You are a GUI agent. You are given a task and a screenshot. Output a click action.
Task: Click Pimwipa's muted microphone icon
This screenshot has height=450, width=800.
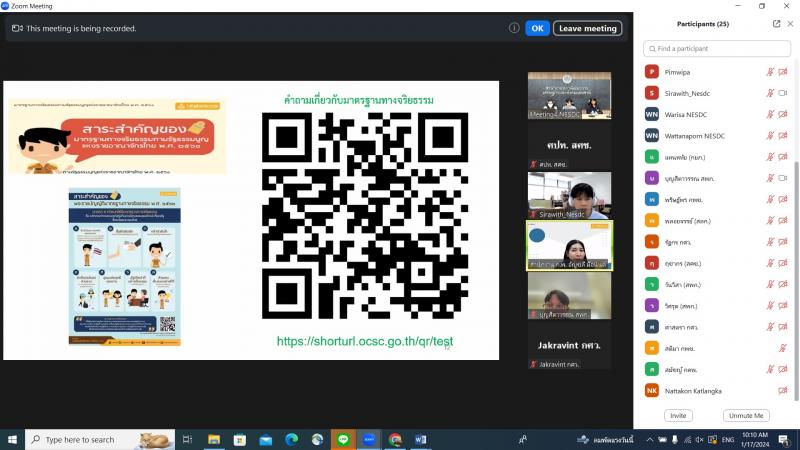pos(770,72)
